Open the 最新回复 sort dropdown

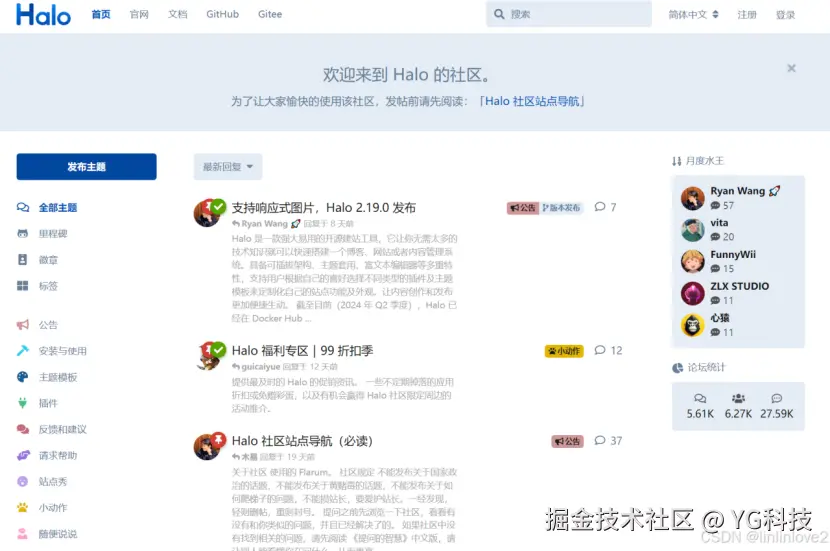coord(228,167)
